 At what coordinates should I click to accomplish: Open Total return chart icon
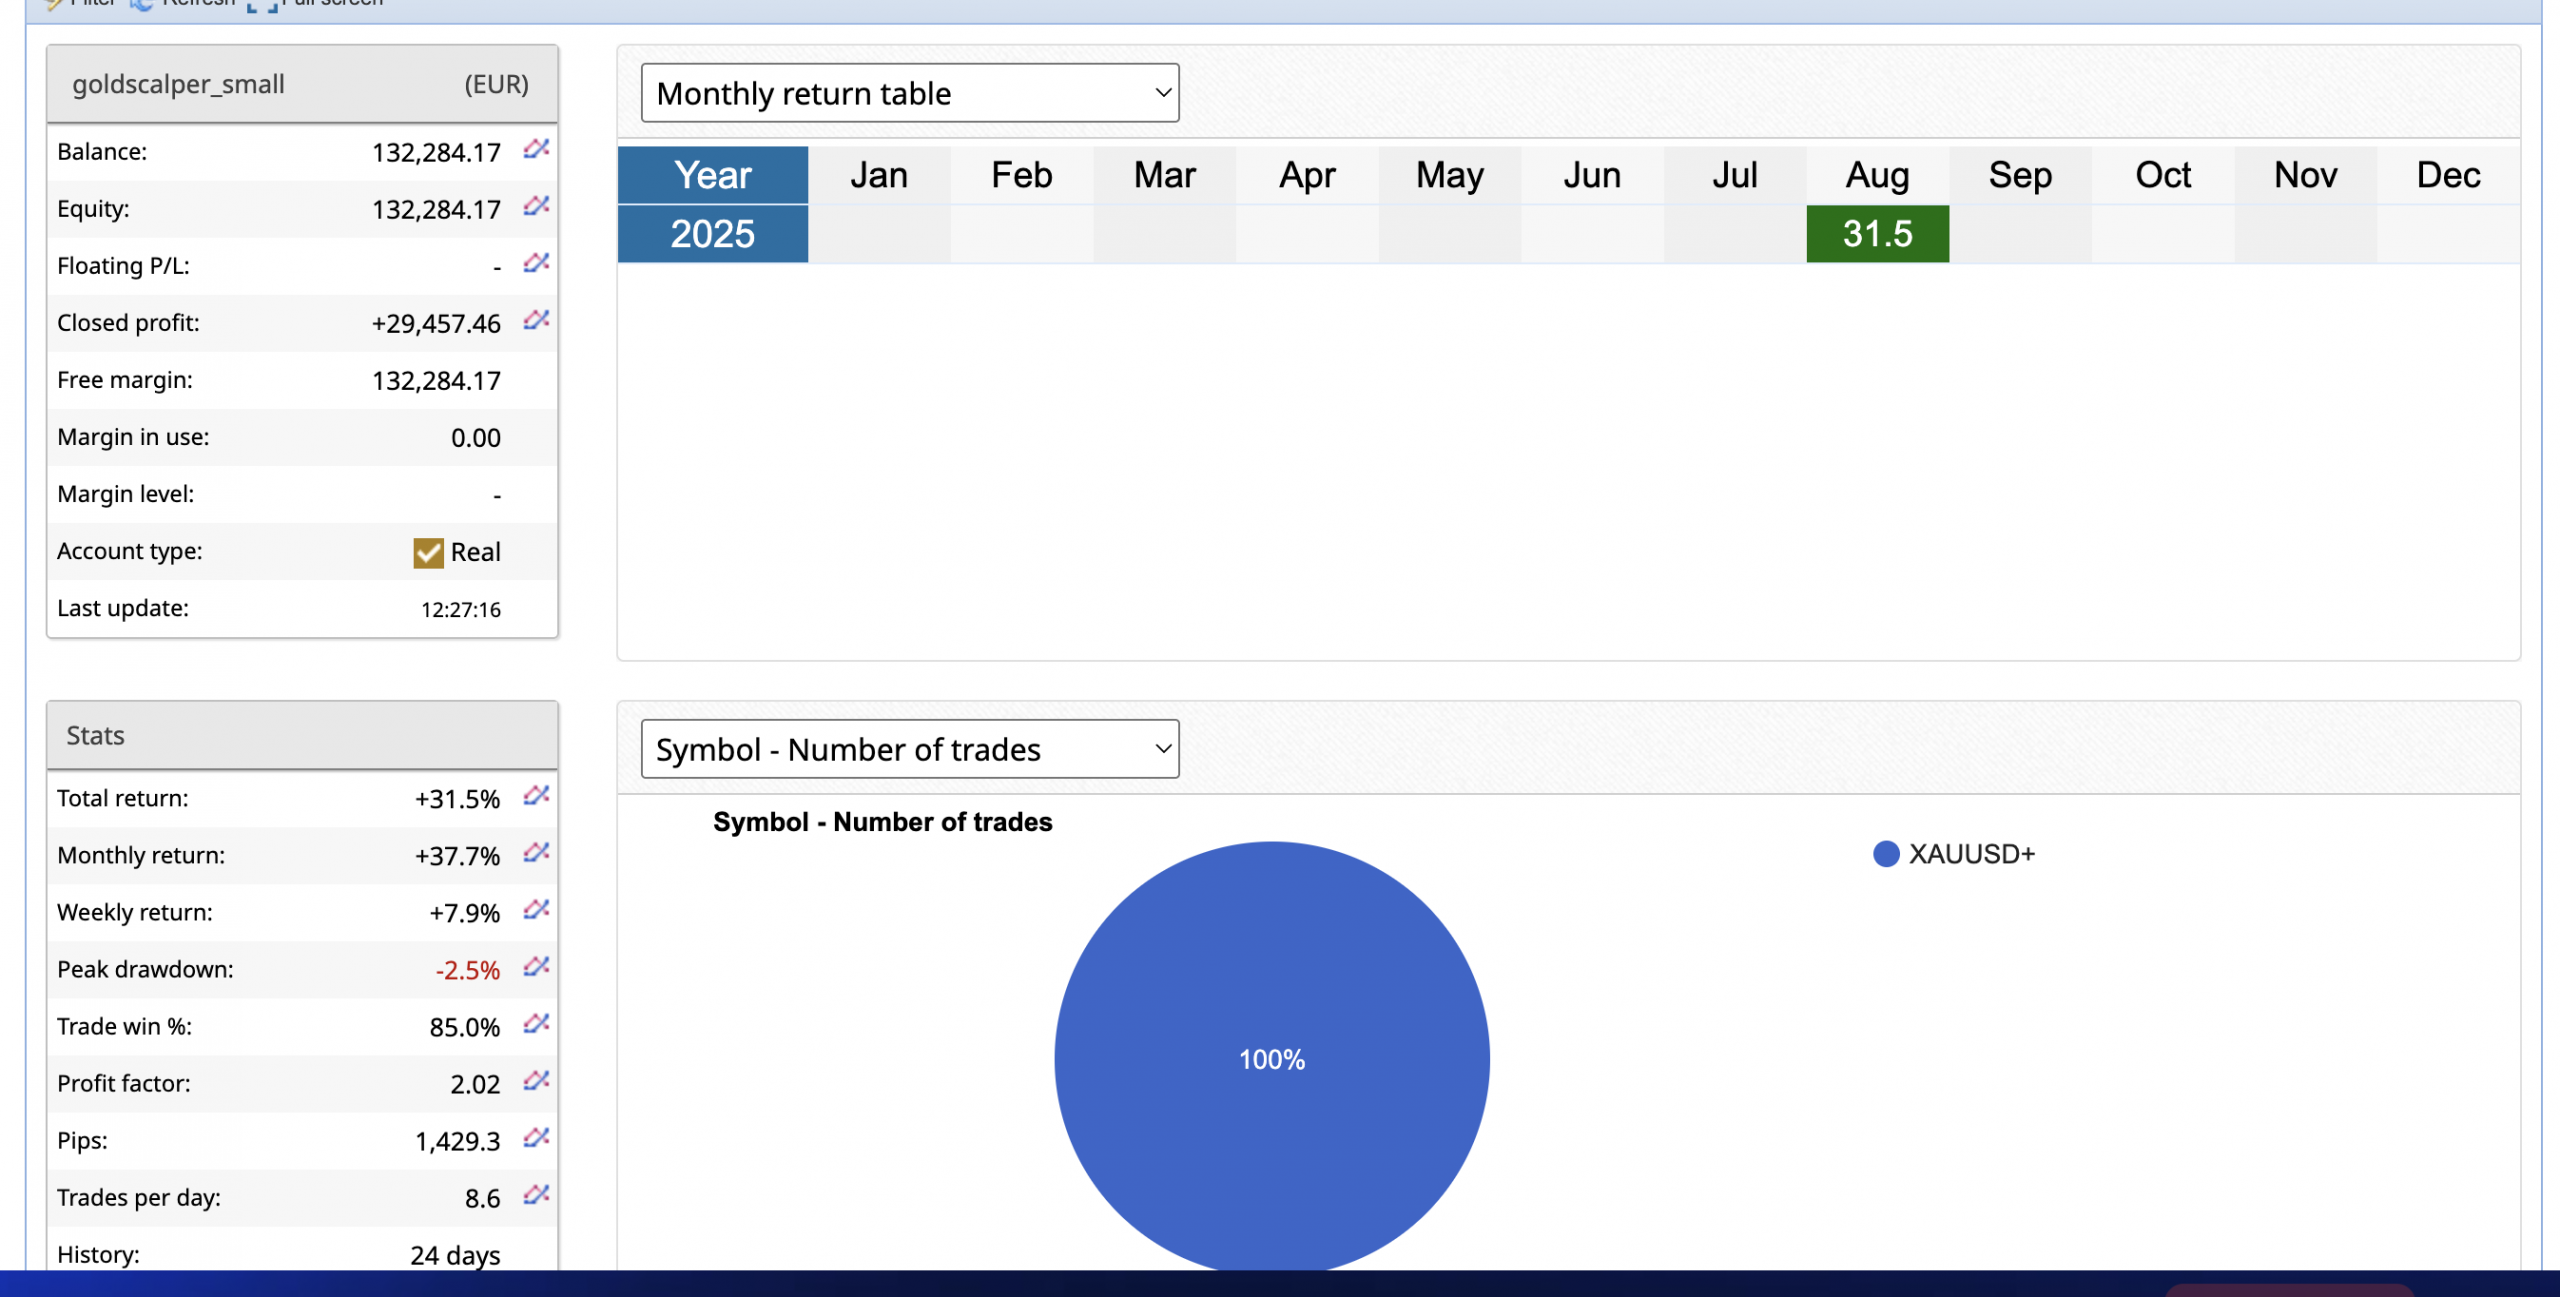click(x=536, y=796)
